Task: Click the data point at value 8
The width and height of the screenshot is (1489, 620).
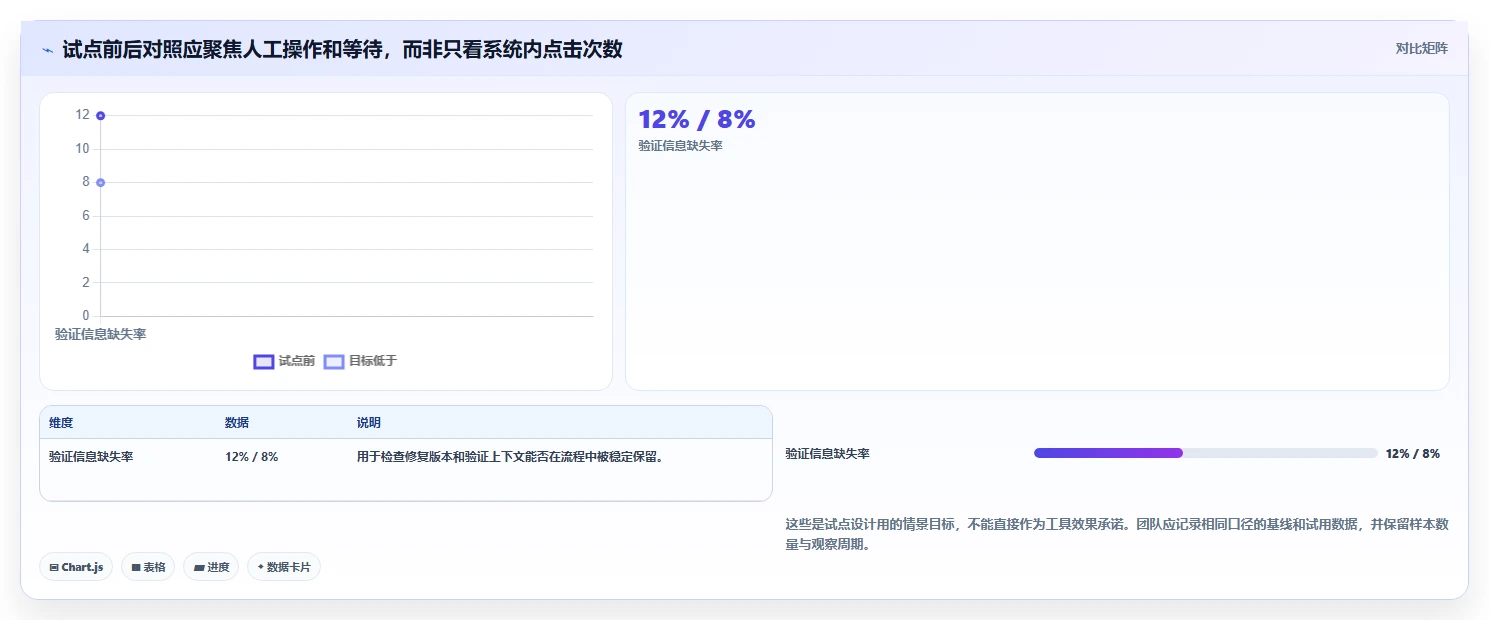Action: tap(100, 182)
